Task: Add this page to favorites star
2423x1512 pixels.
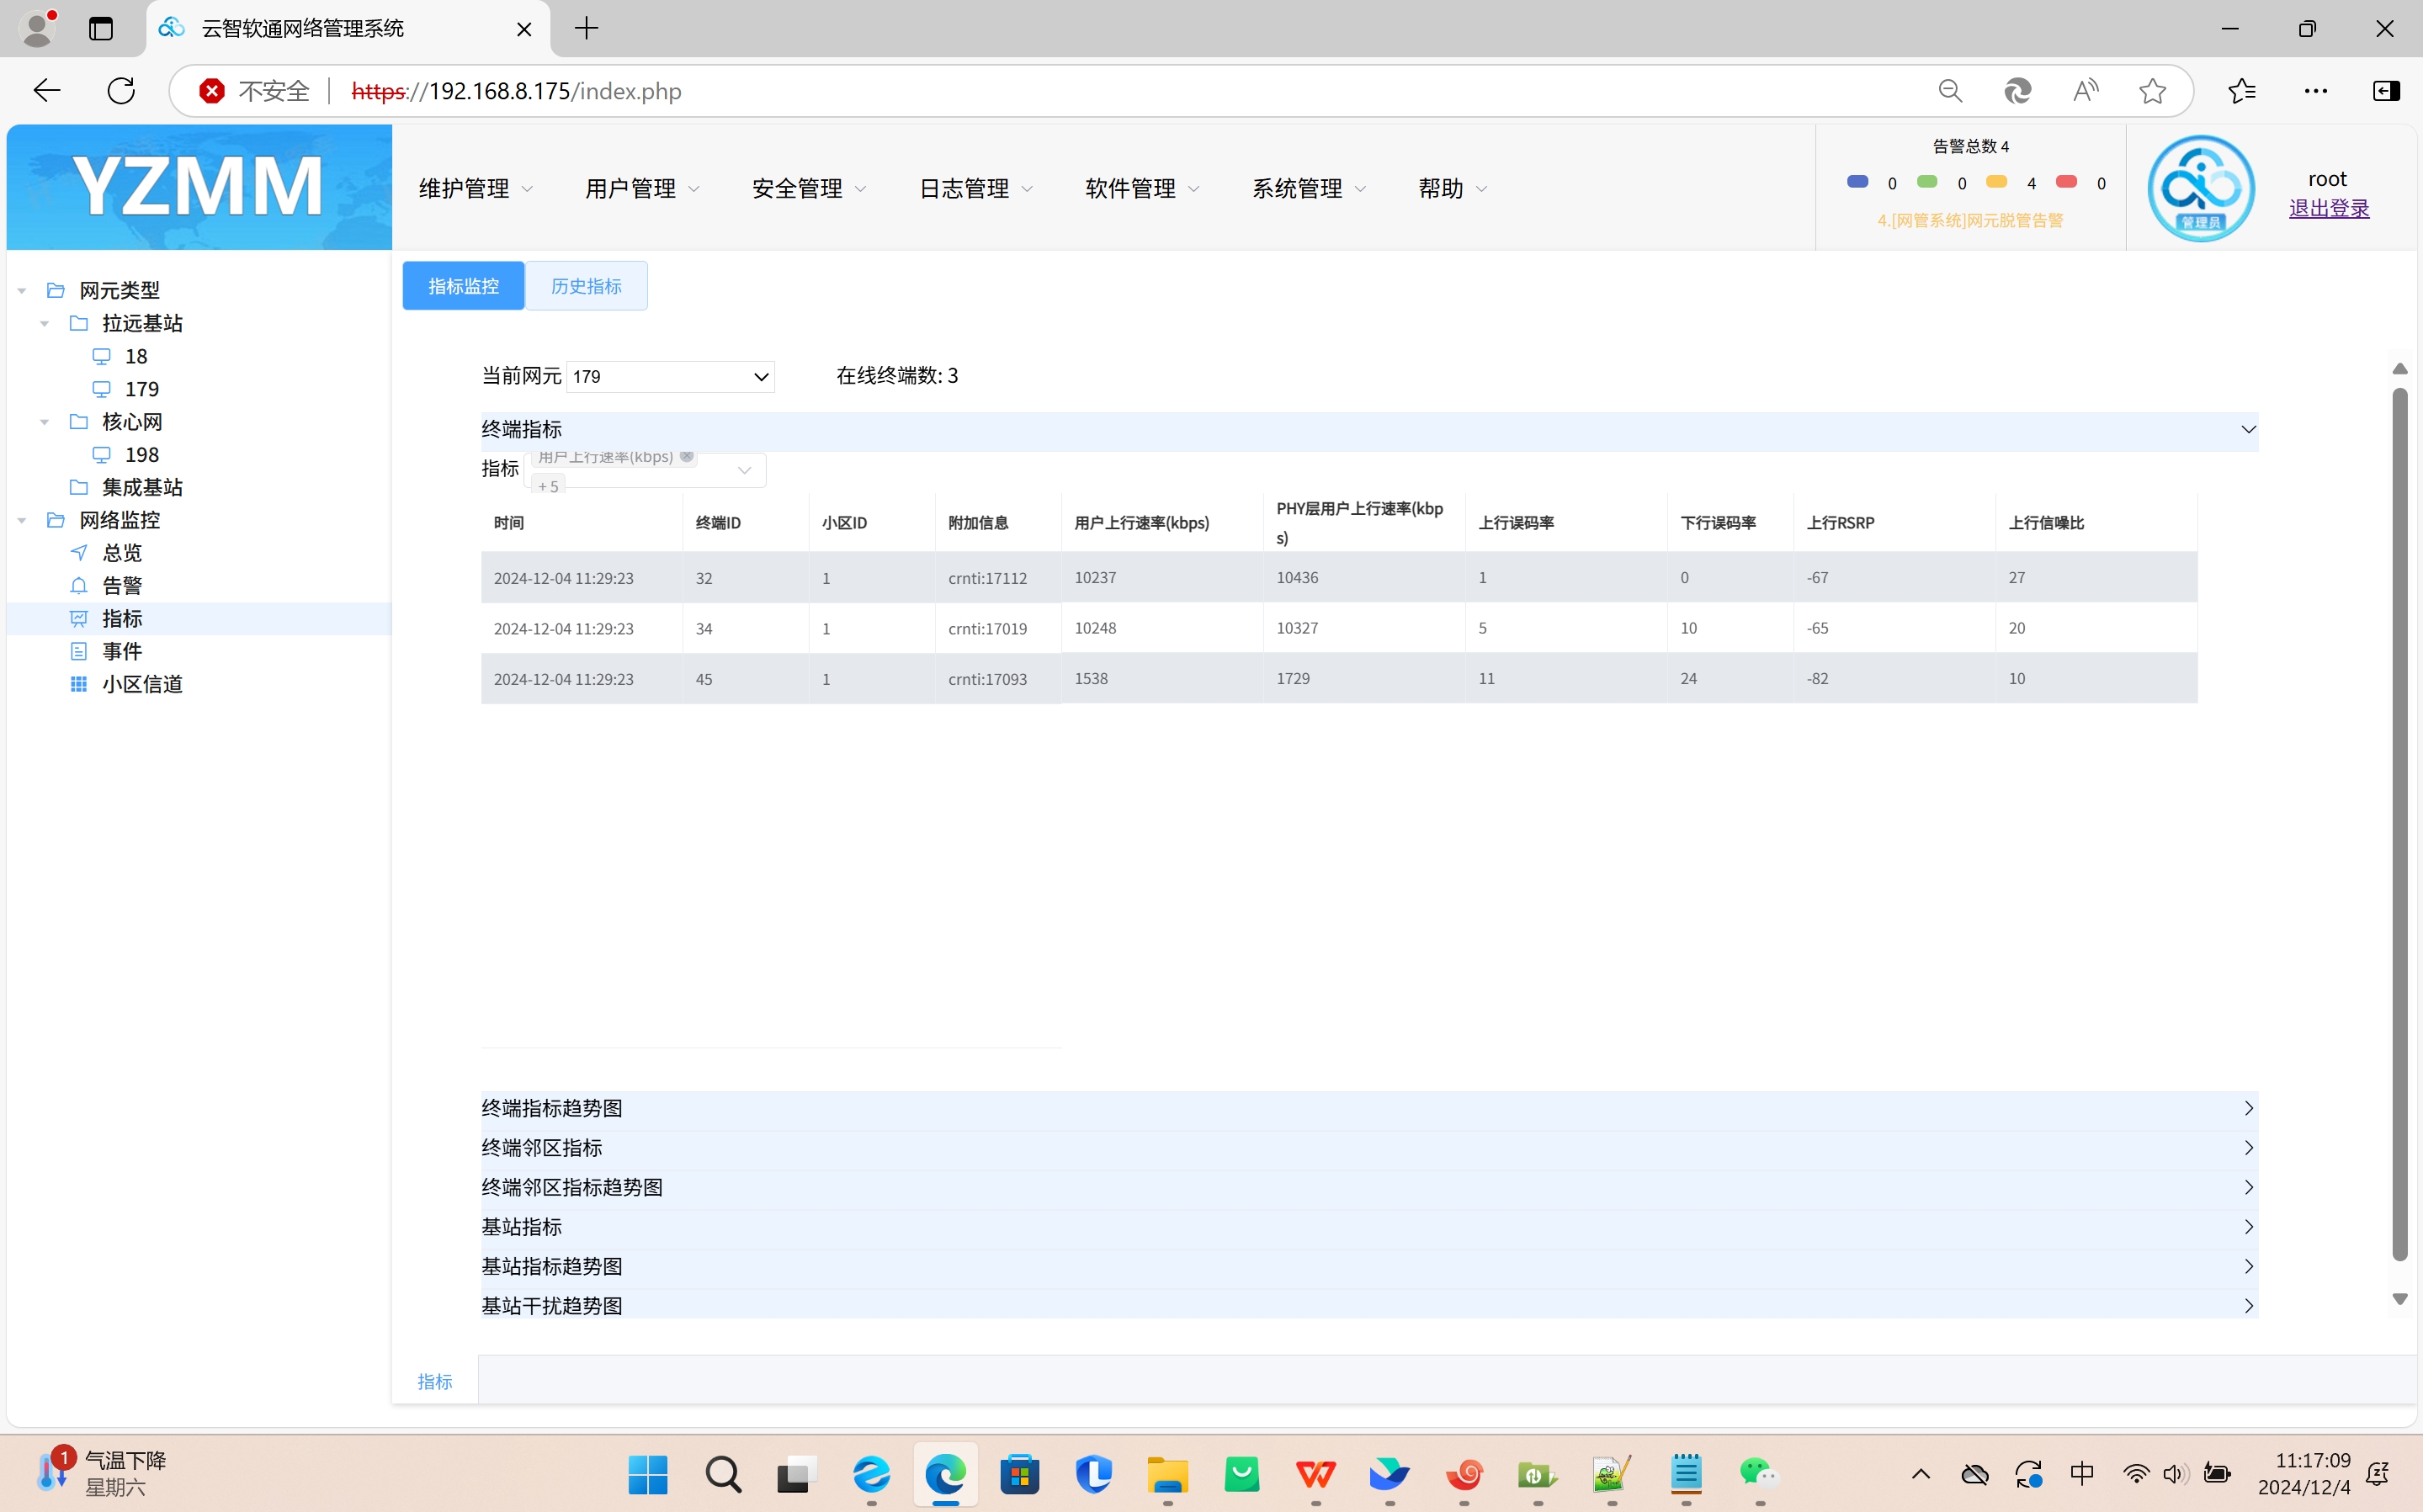Action: click(x=2152, y=91)
